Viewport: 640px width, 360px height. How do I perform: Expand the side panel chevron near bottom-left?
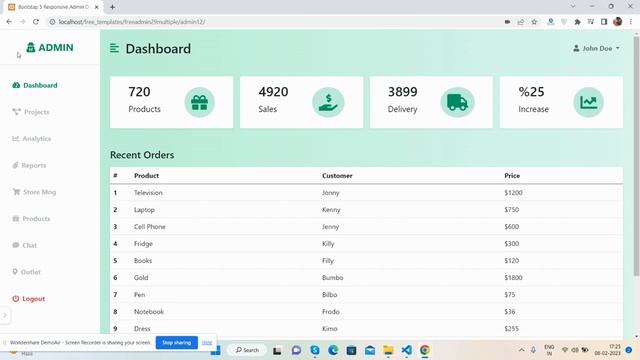(5, 315)
